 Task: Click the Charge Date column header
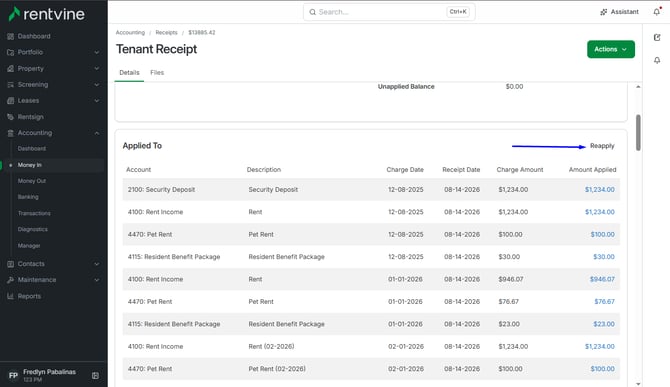point(405,170)
